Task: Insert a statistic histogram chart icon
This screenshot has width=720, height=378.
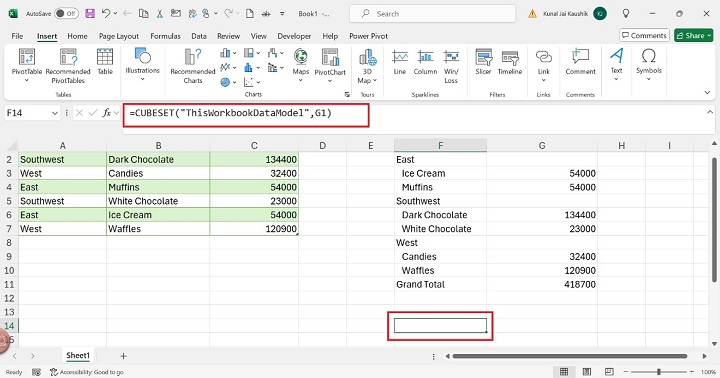Action: (x=248, y=68)
